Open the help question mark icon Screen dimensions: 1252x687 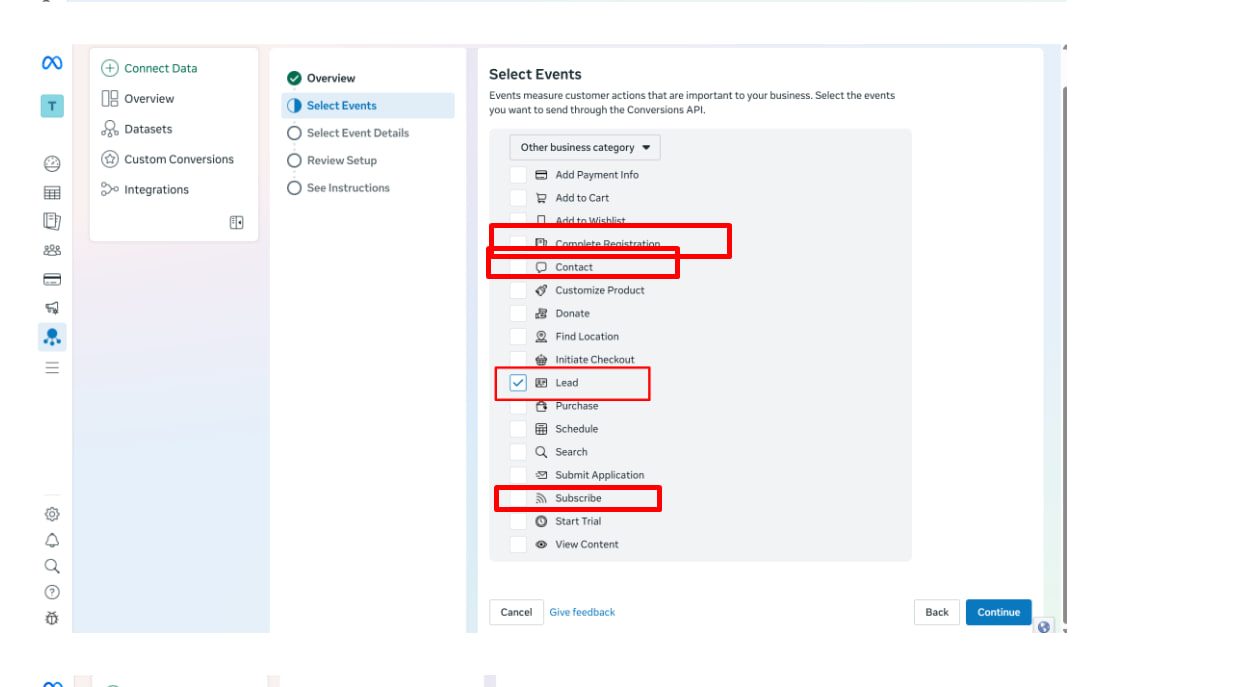pos(52,592)
